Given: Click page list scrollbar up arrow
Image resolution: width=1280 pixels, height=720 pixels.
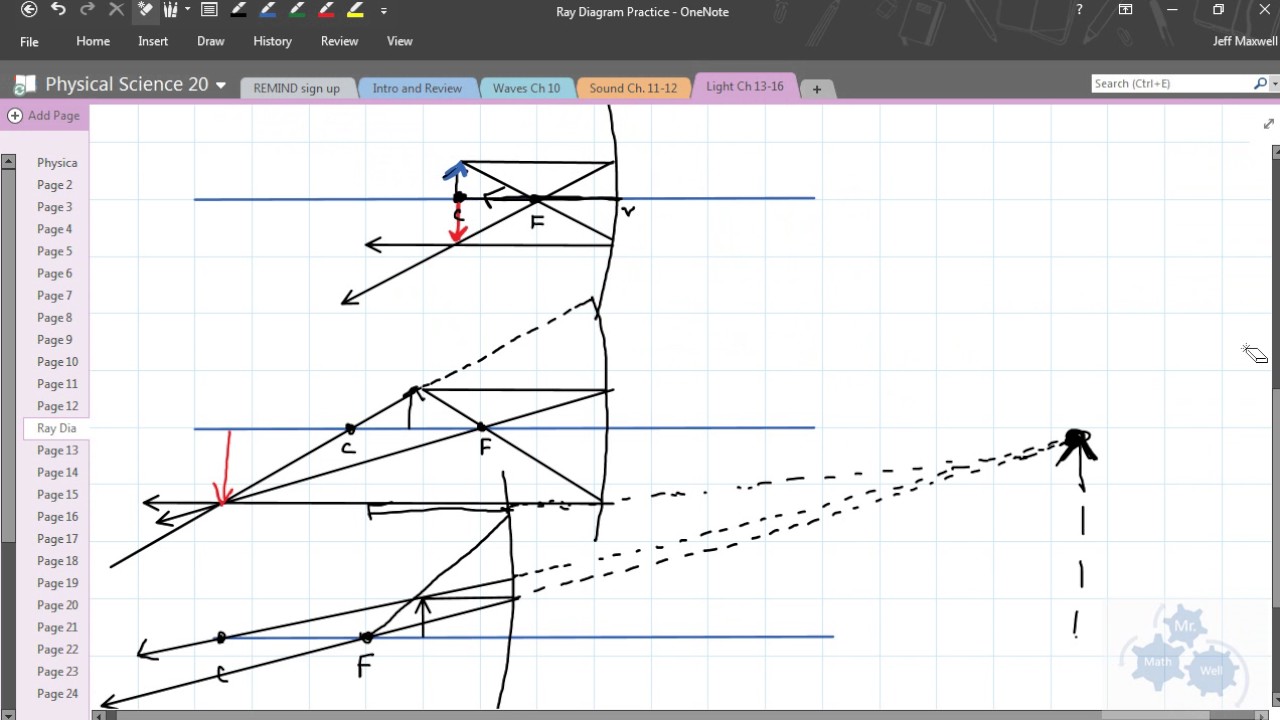Looking at the screenshot, I should 8,161.
